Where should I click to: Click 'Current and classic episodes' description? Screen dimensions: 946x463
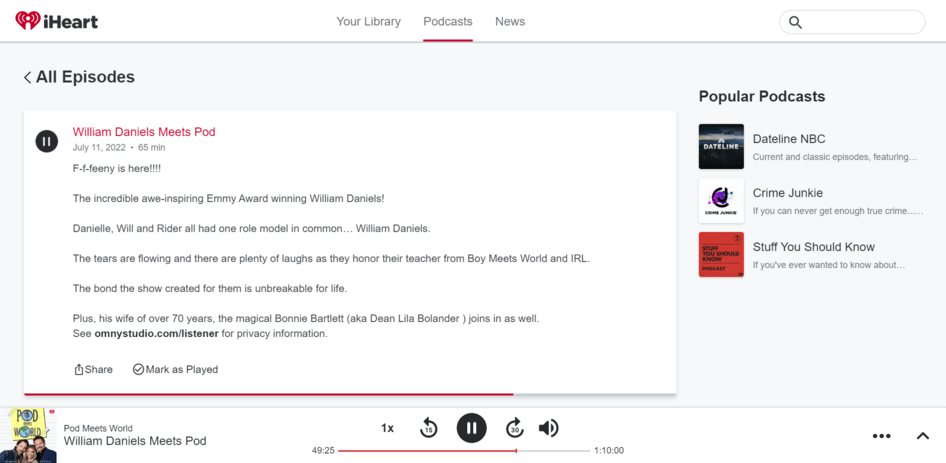pos(835,157)
